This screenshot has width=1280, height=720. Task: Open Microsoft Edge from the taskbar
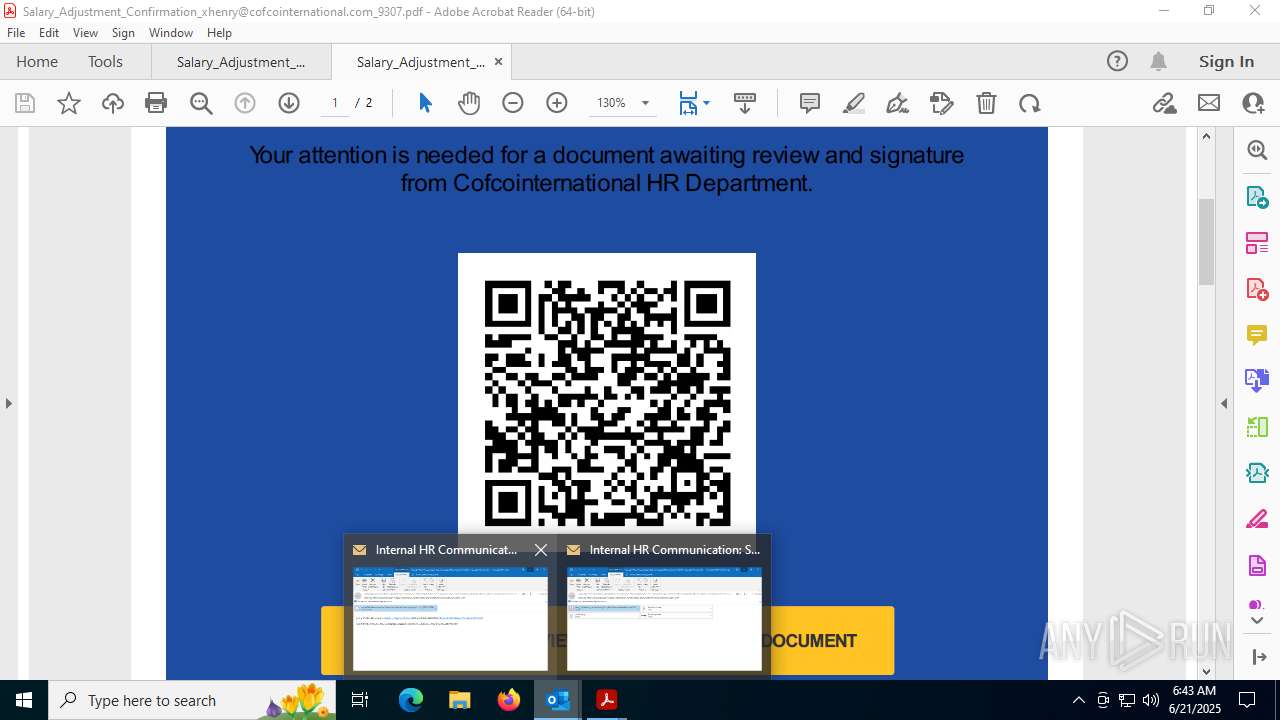pos(411,700)
